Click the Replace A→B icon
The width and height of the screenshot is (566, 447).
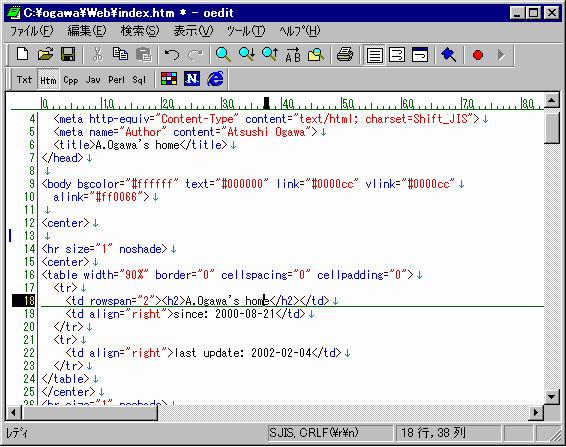point(293,55)
